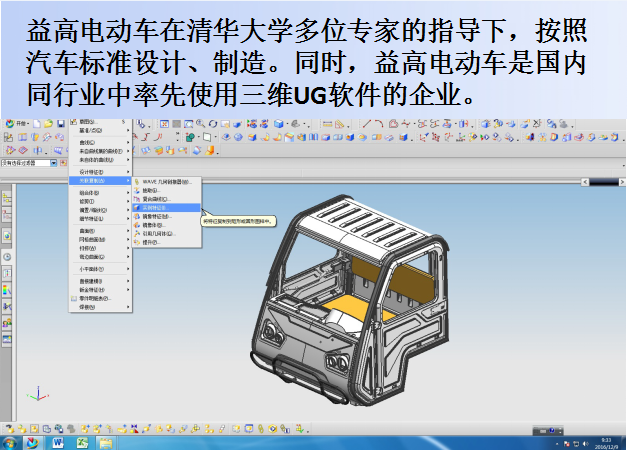
Task: Click first icon in second toolbar row
Action: [8, 138]
